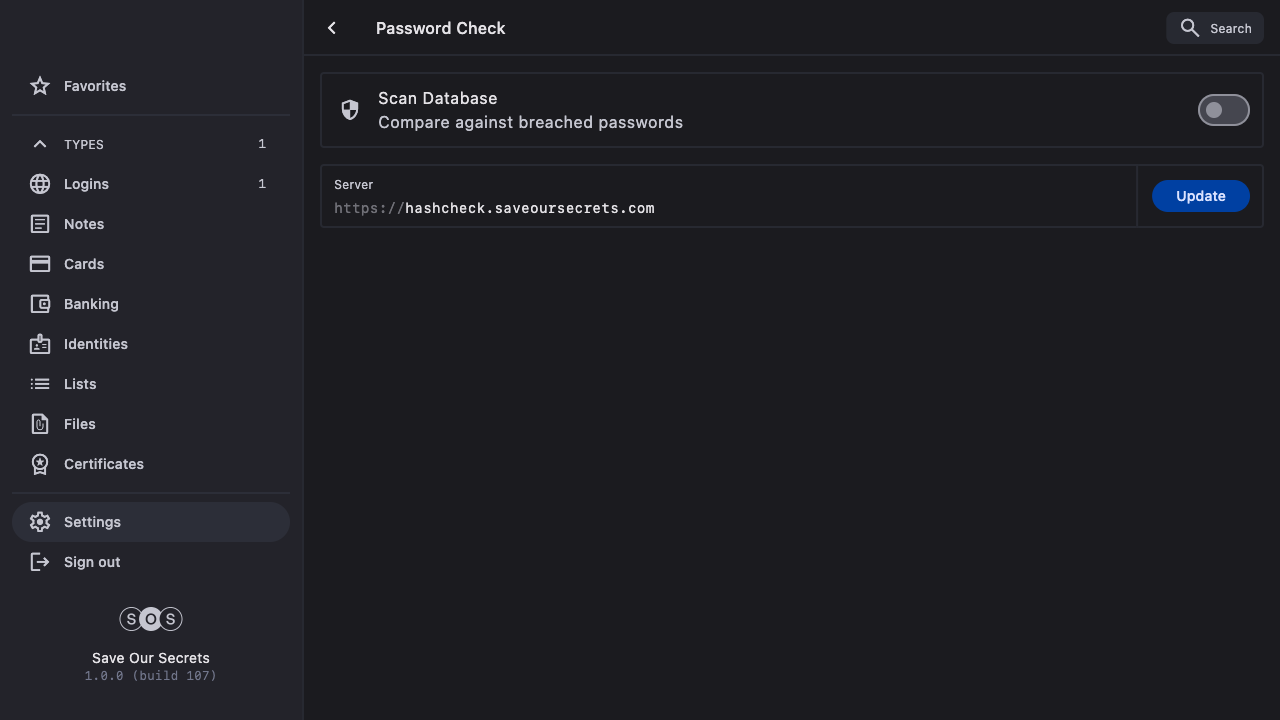Click the Lists icon in sidebar

(40, 384)
